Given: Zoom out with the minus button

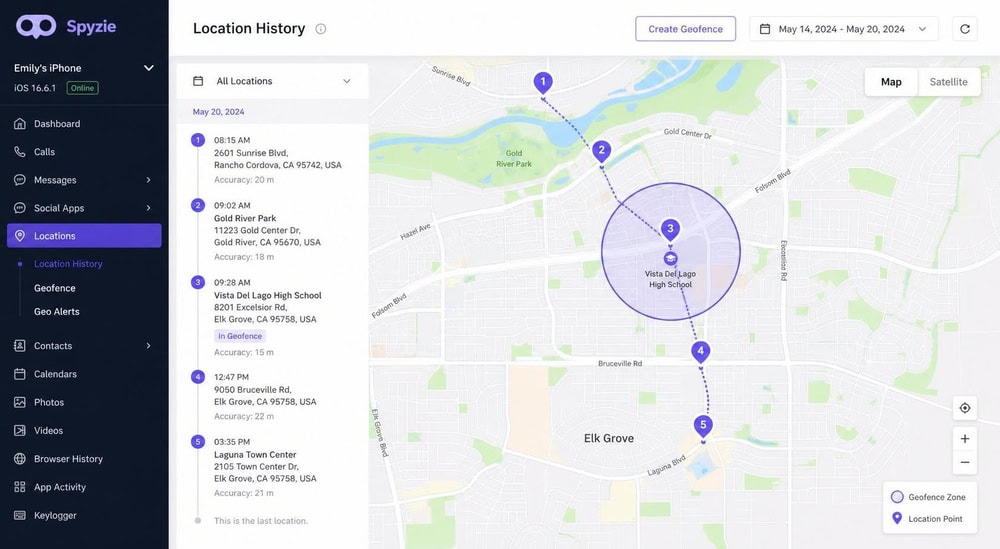Looking at the screenshot, I should click(x=965, y=462).
